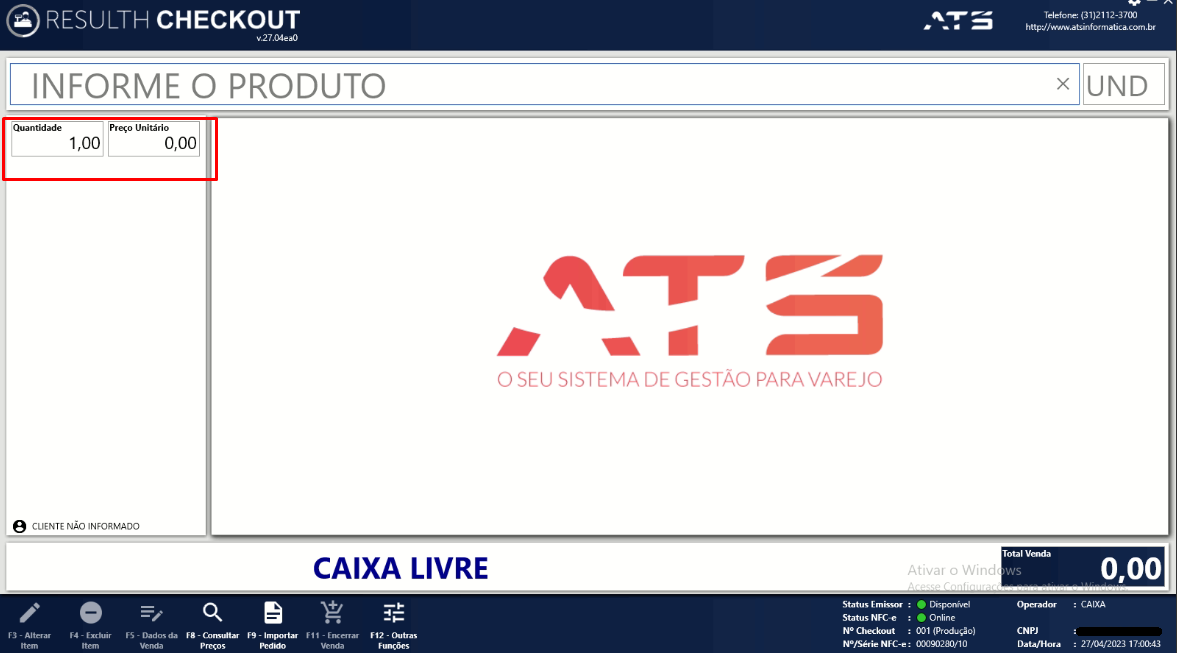
Task: Click the Total Venda 0,00 display
Action: pyautogui.click(x=1083, y=567)
